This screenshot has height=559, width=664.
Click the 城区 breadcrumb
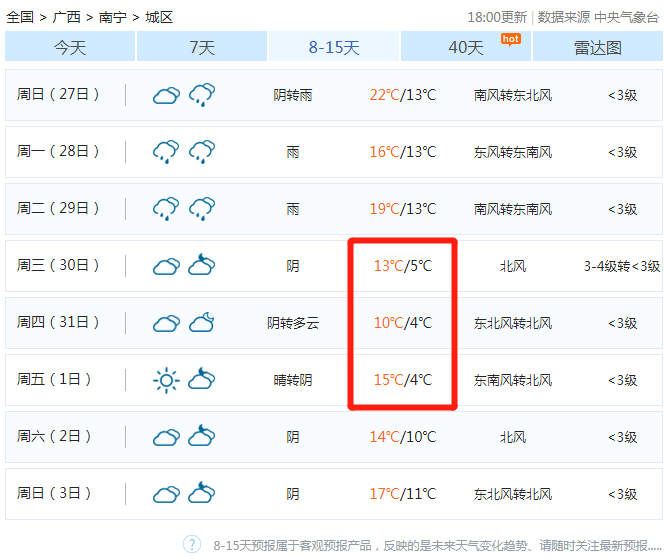tap(159, 17)
